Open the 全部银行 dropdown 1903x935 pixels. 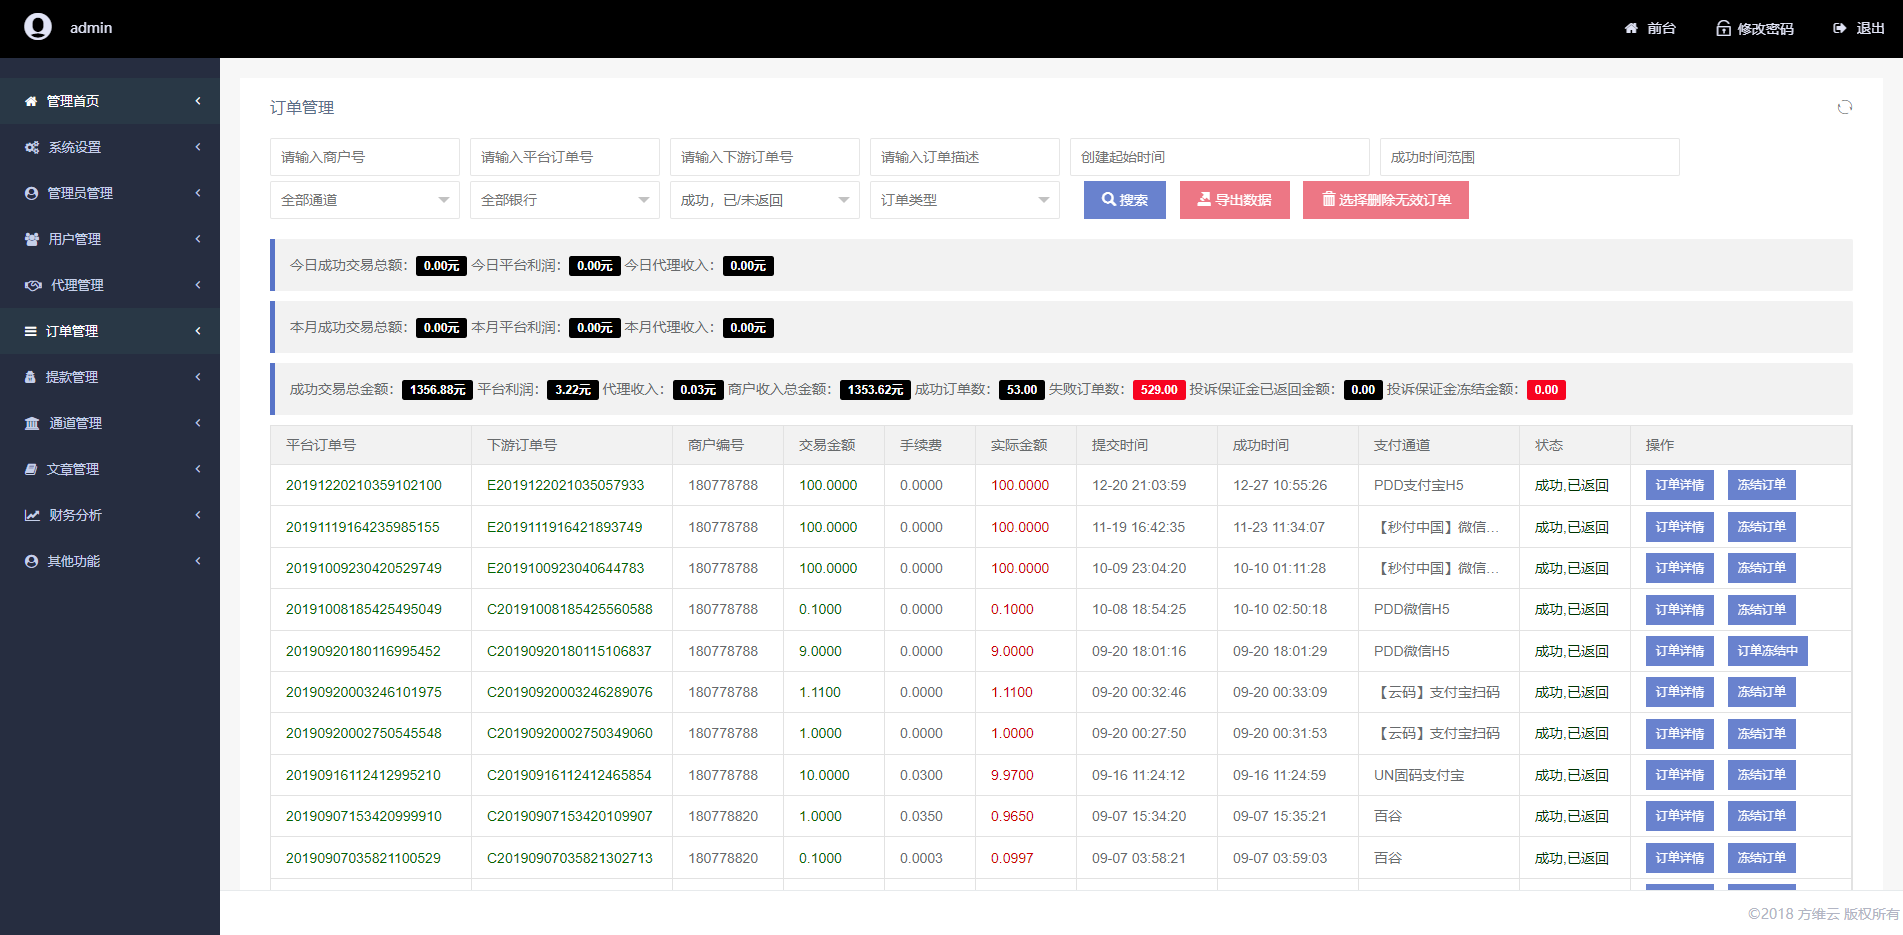coord(564,200)
